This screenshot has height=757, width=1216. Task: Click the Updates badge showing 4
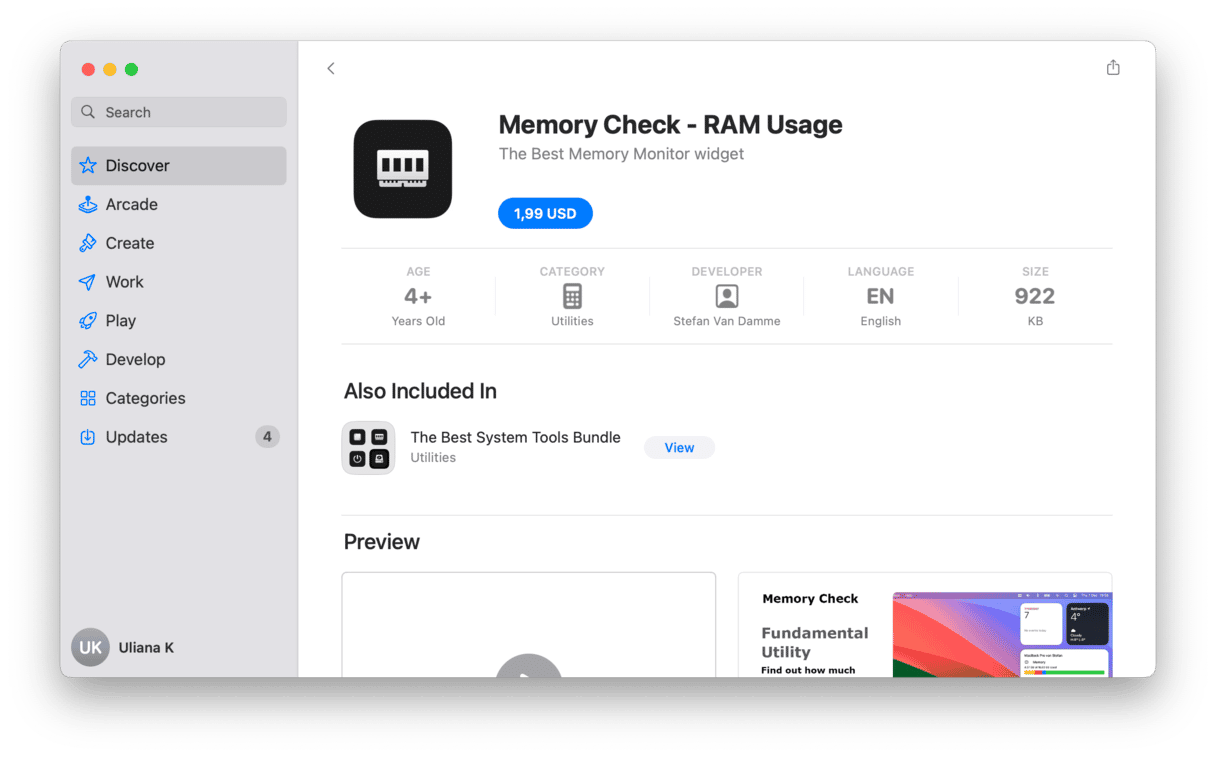267,437
